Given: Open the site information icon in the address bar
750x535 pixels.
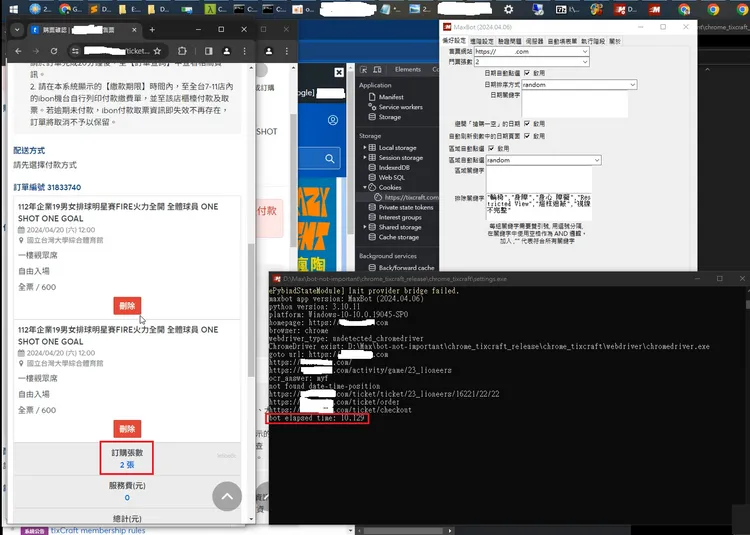Looking at the screenshot, I should click(x=75, y=51).
